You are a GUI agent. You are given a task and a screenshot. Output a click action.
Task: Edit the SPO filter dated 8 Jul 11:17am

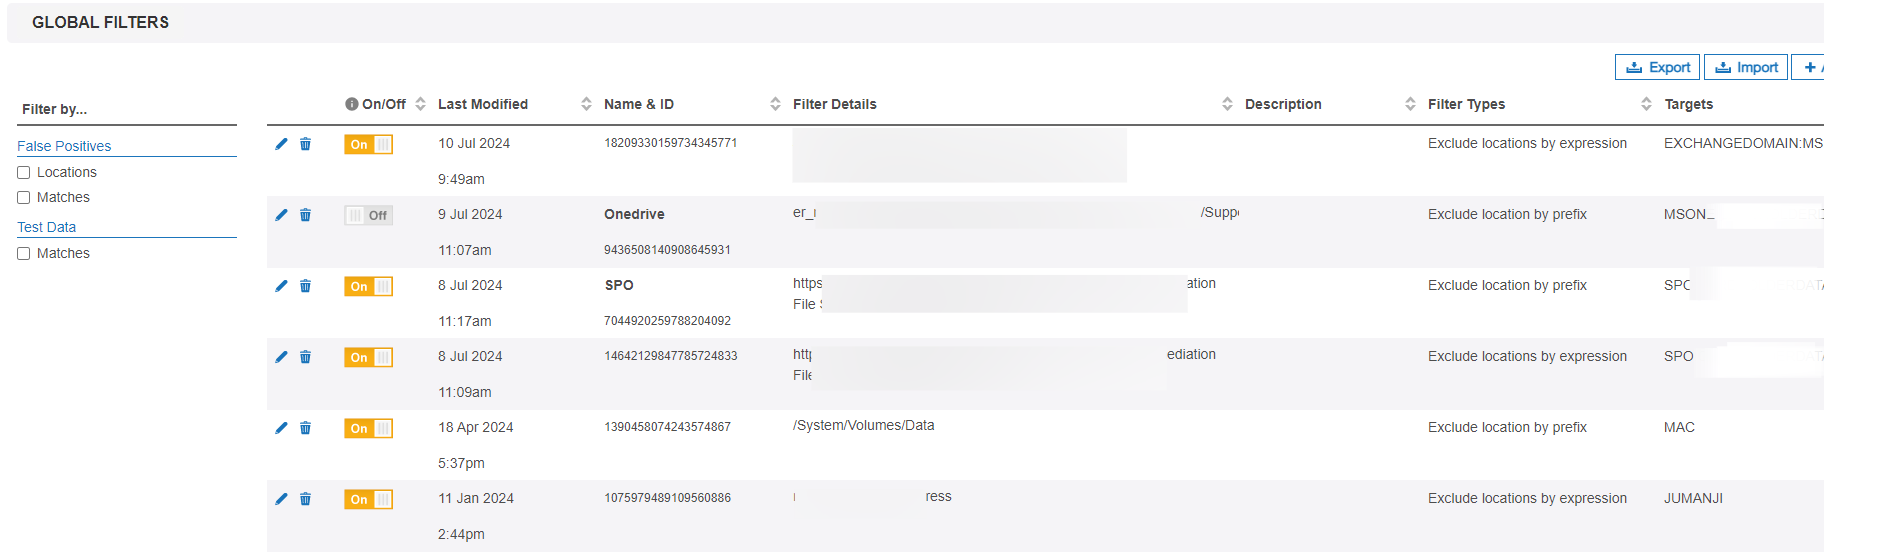[x=281, y=286]
